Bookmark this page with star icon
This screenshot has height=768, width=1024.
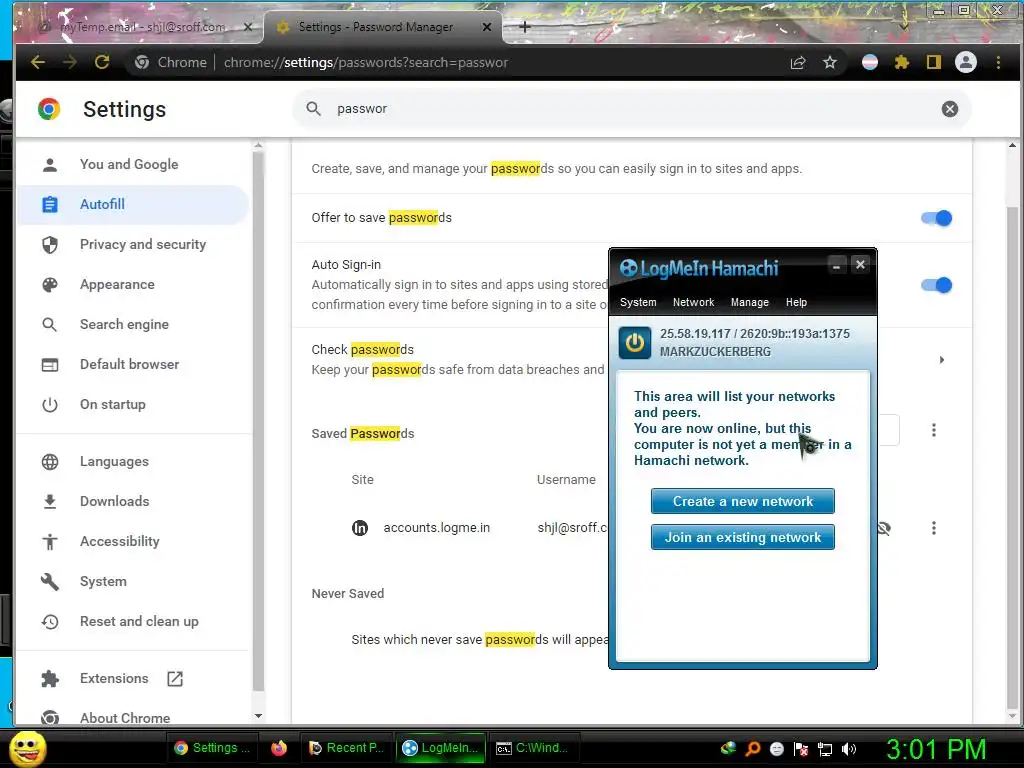829,63
